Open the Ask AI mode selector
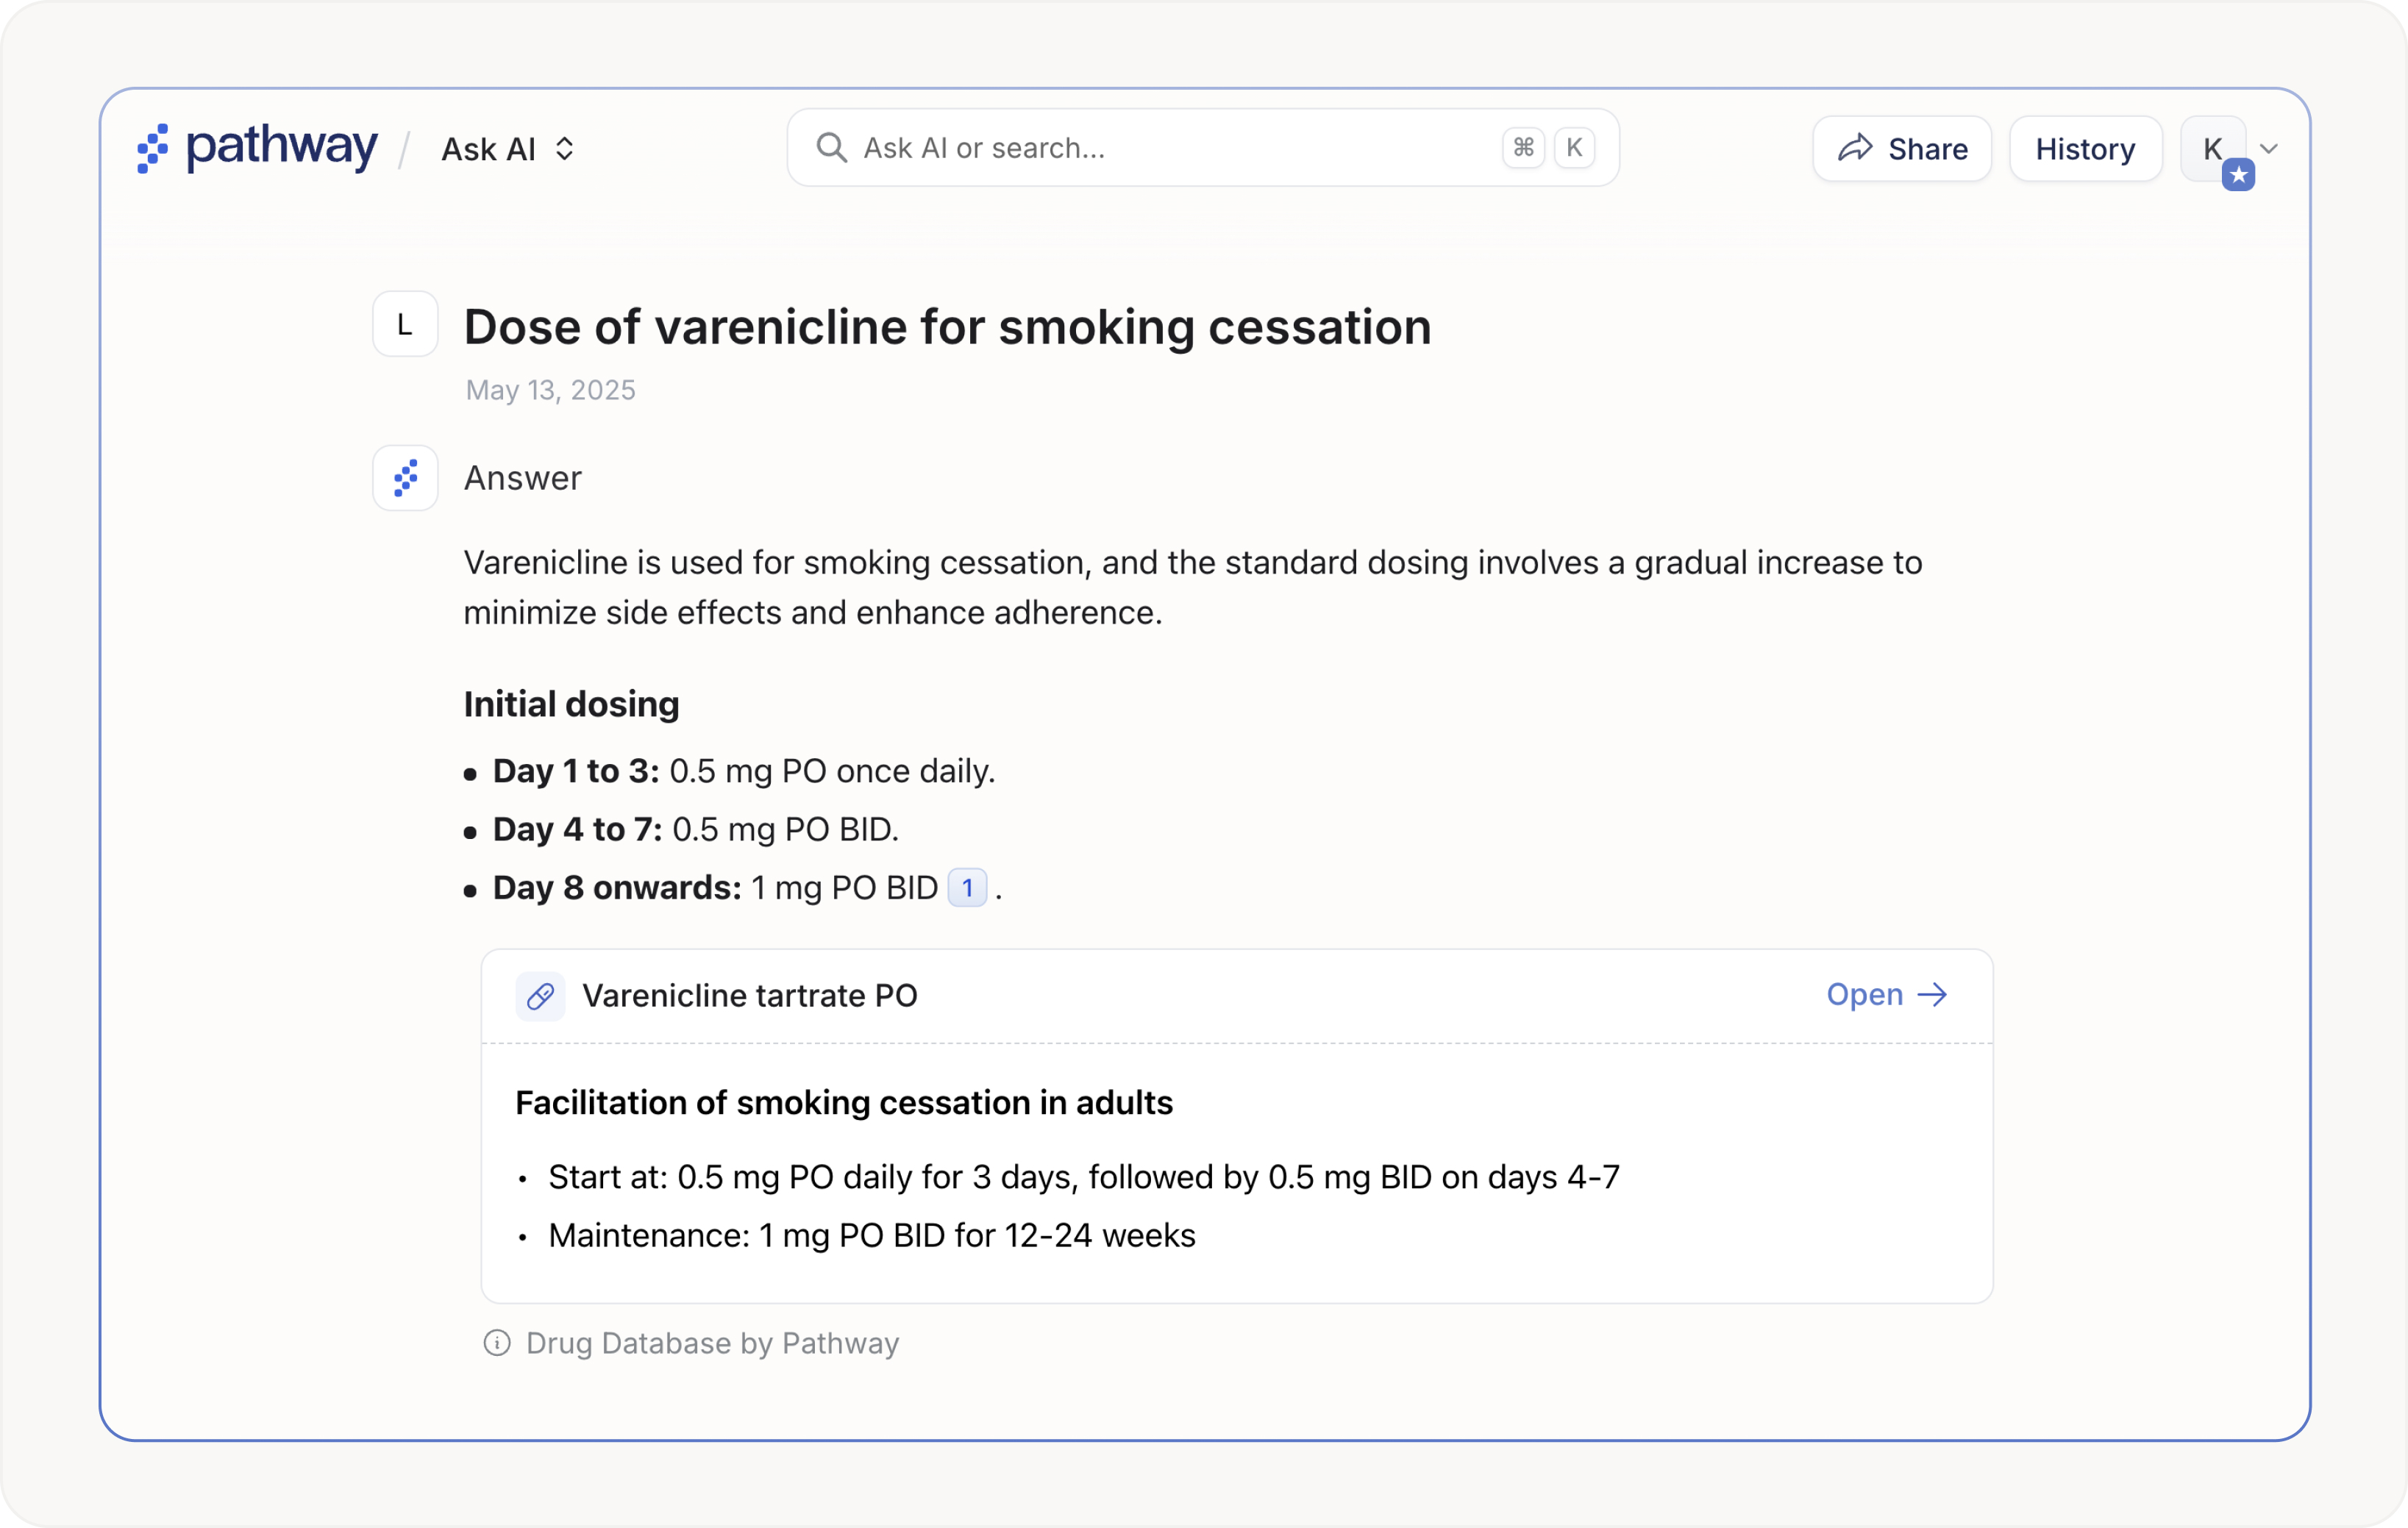The image size is (2408, 1528). click(x=490, y=149)
